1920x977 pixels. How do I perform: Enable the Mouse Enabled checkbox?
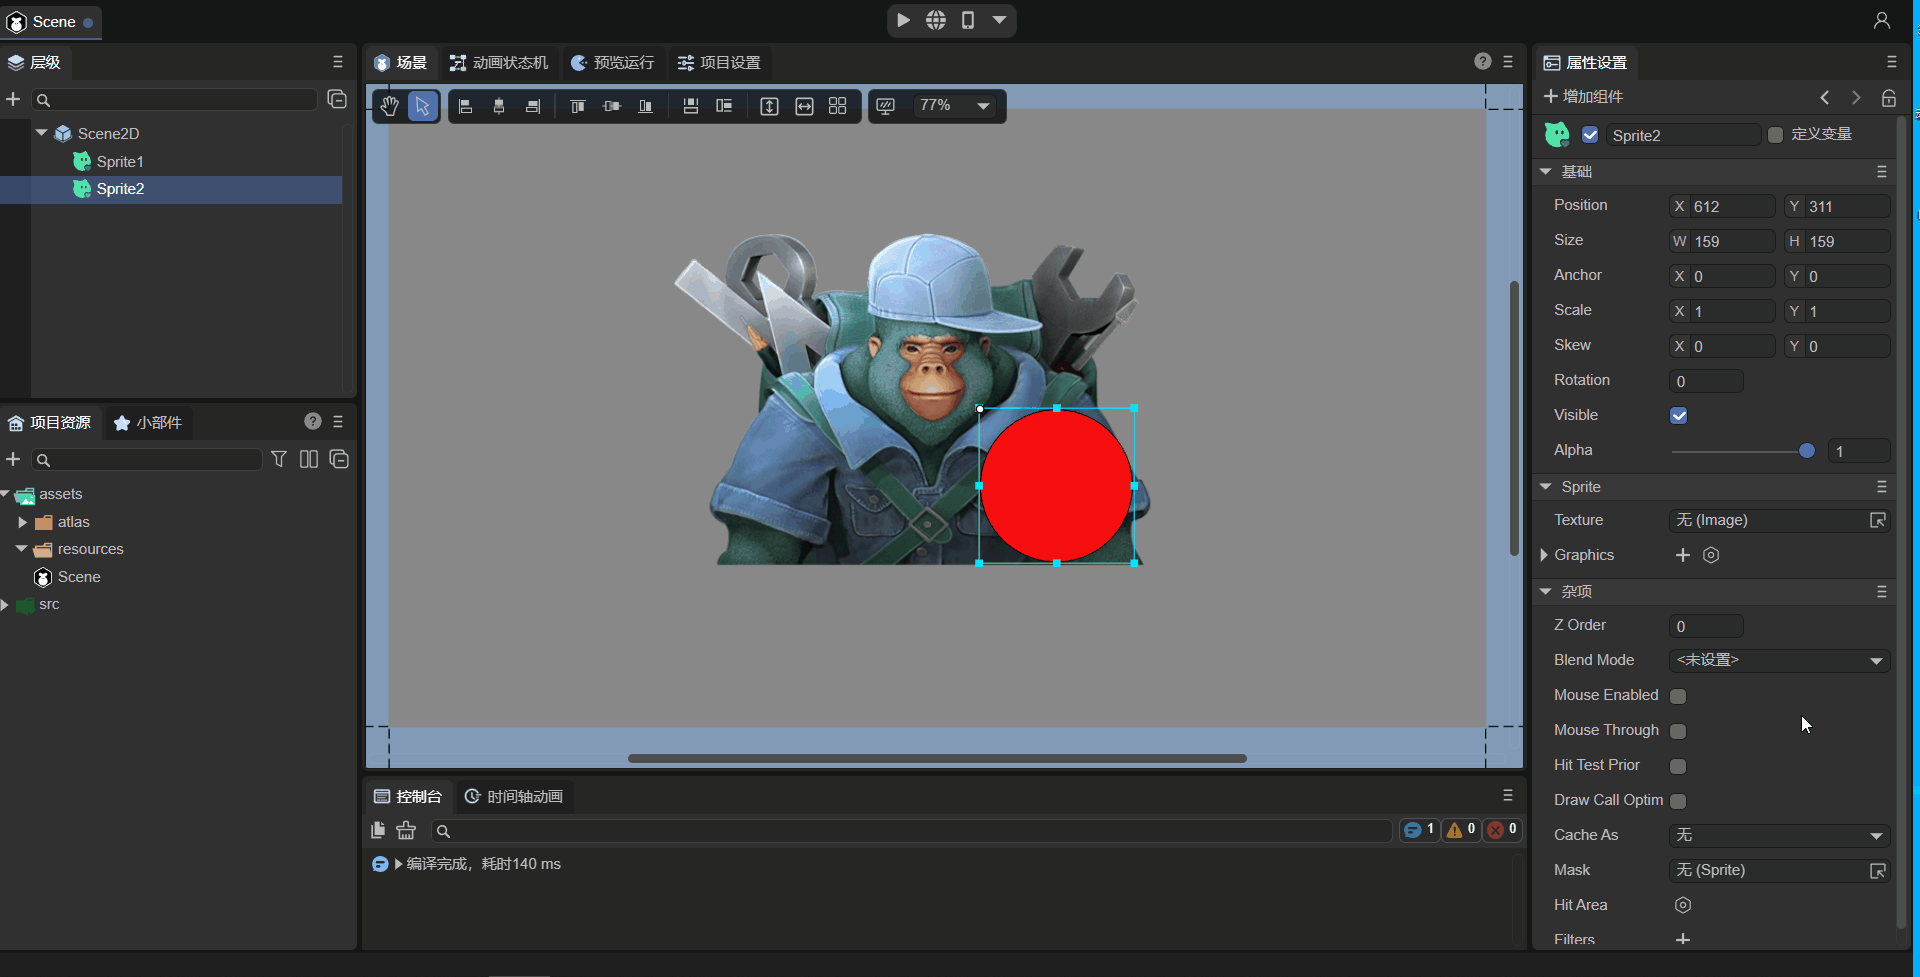(x=1678, y=696)
